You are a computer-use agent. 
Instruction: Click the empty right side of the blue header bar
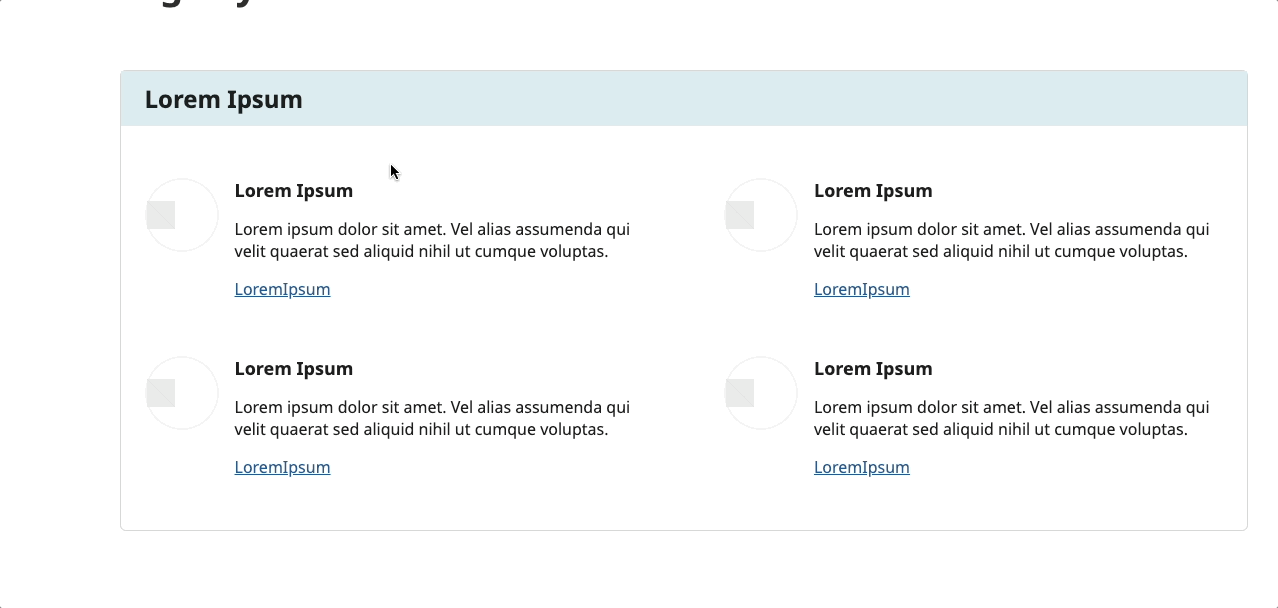coord(900,99)
